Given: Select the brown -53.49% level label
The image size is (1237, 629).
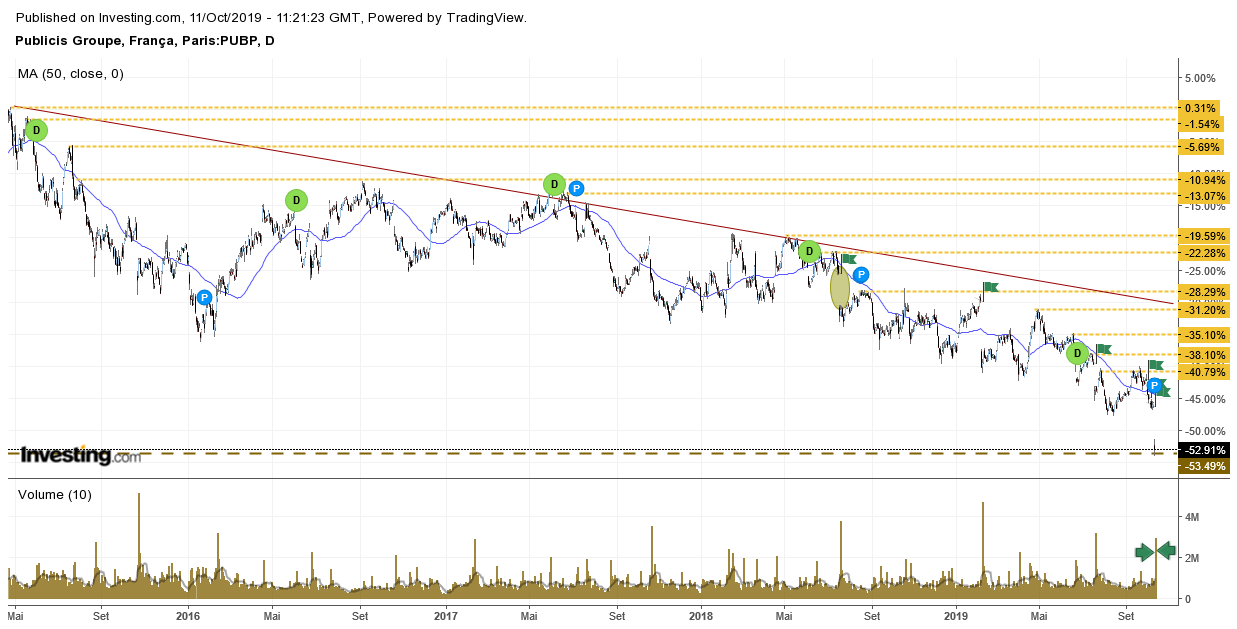Looking at the screenshot, I should [x=1204, y=466].
